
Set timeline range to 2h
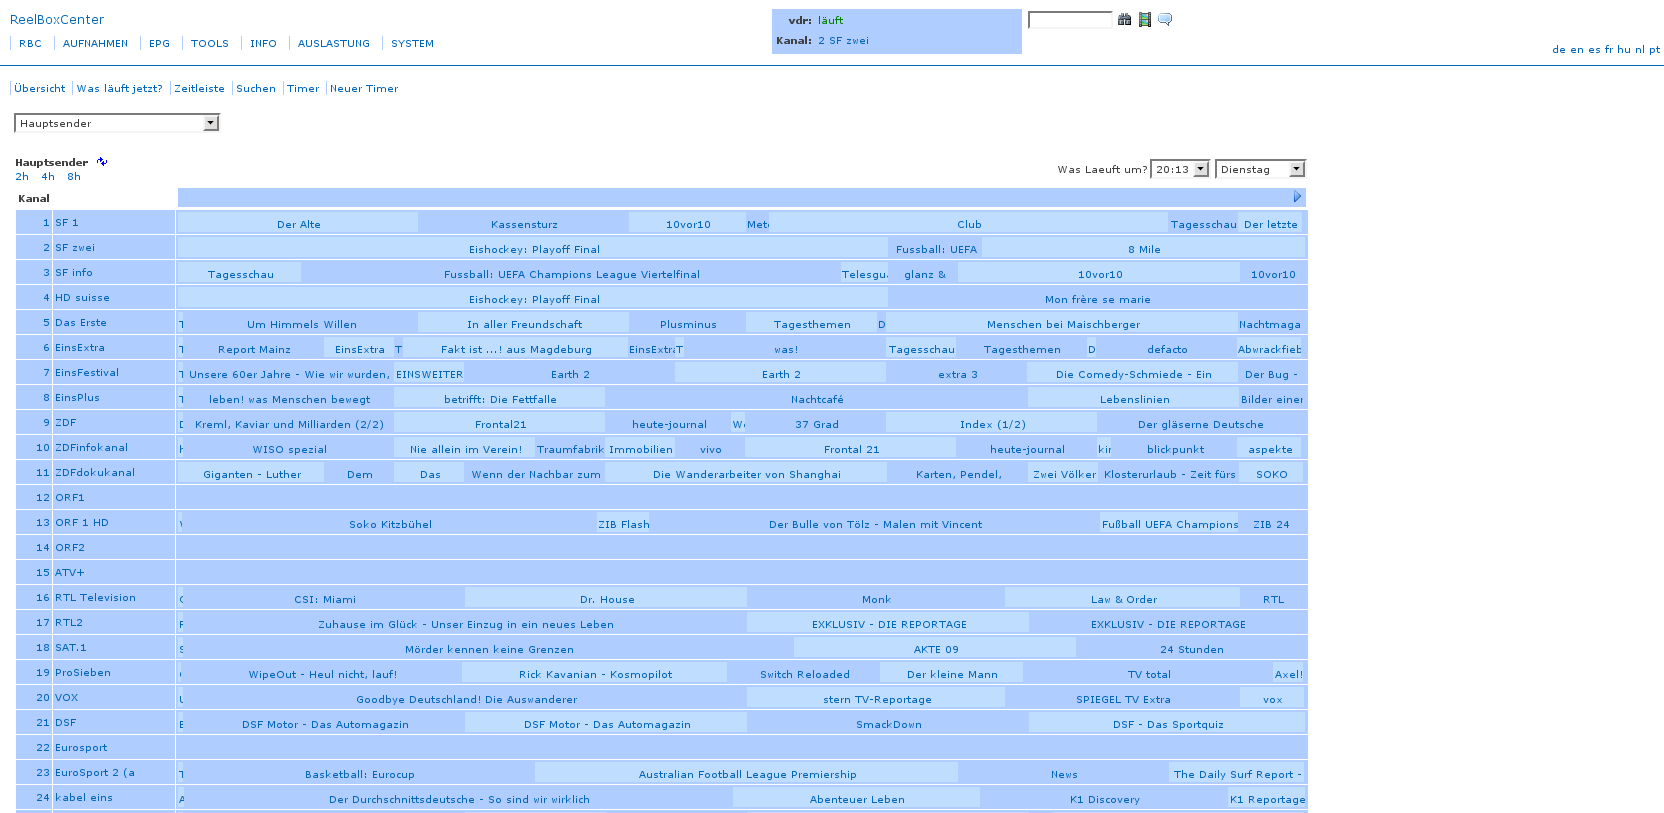pos(22,177)
